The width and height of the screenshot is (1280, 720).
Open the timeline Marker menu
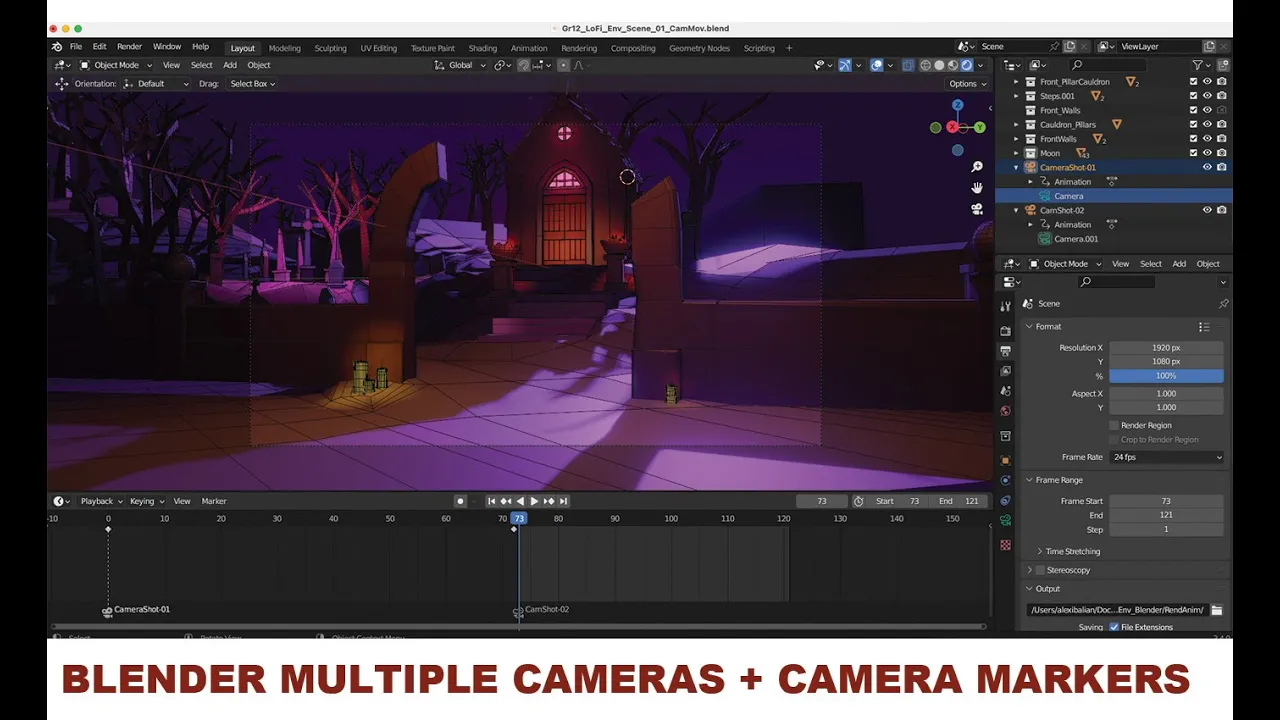coord(214,501)
